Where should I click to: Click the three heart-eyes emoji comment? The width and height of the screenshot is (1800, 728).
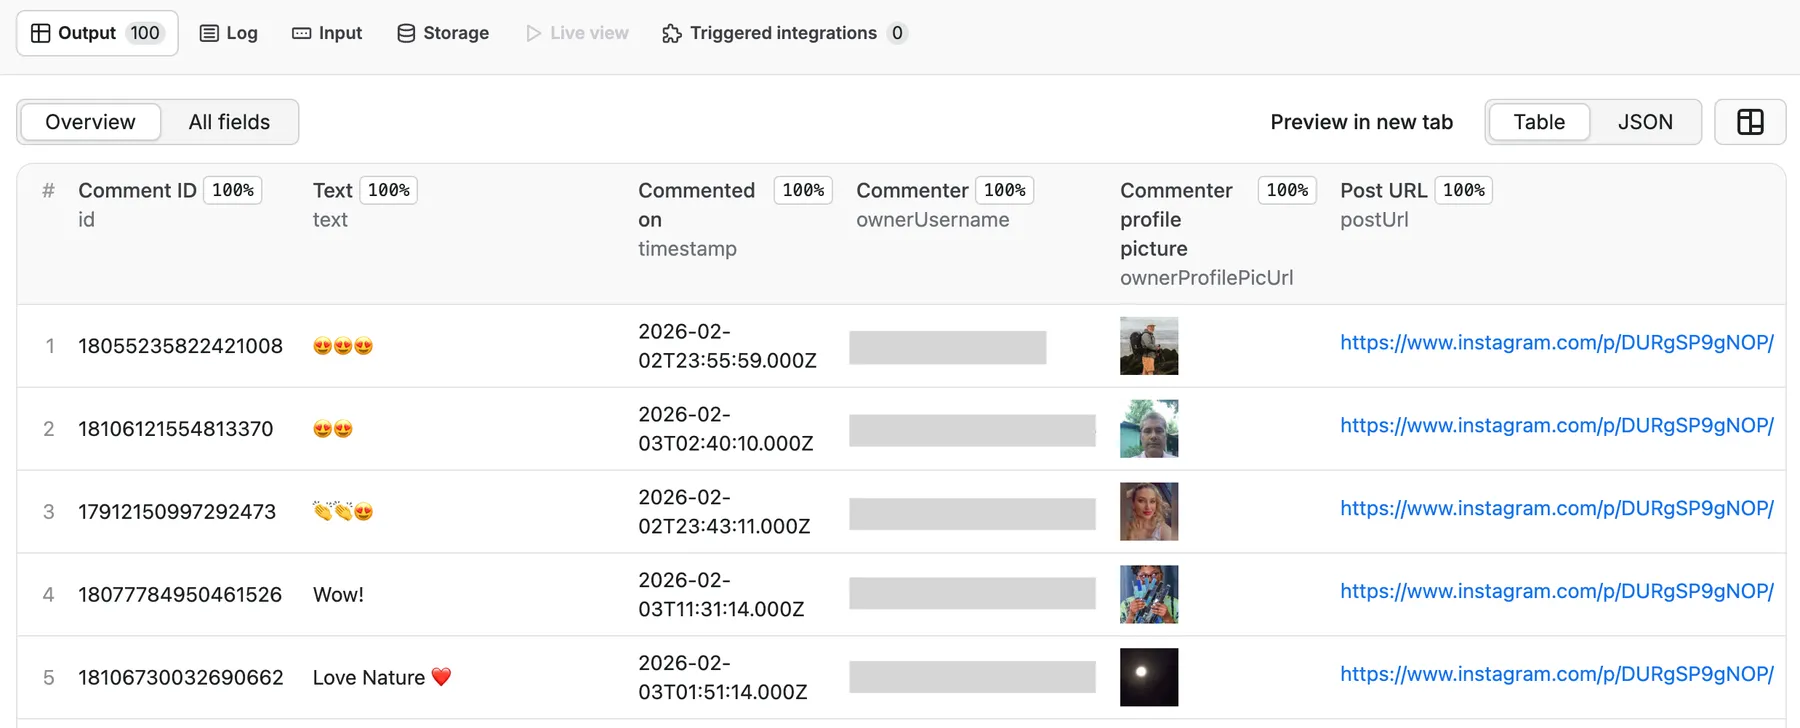pyautogui.click(x=343, y=346)
